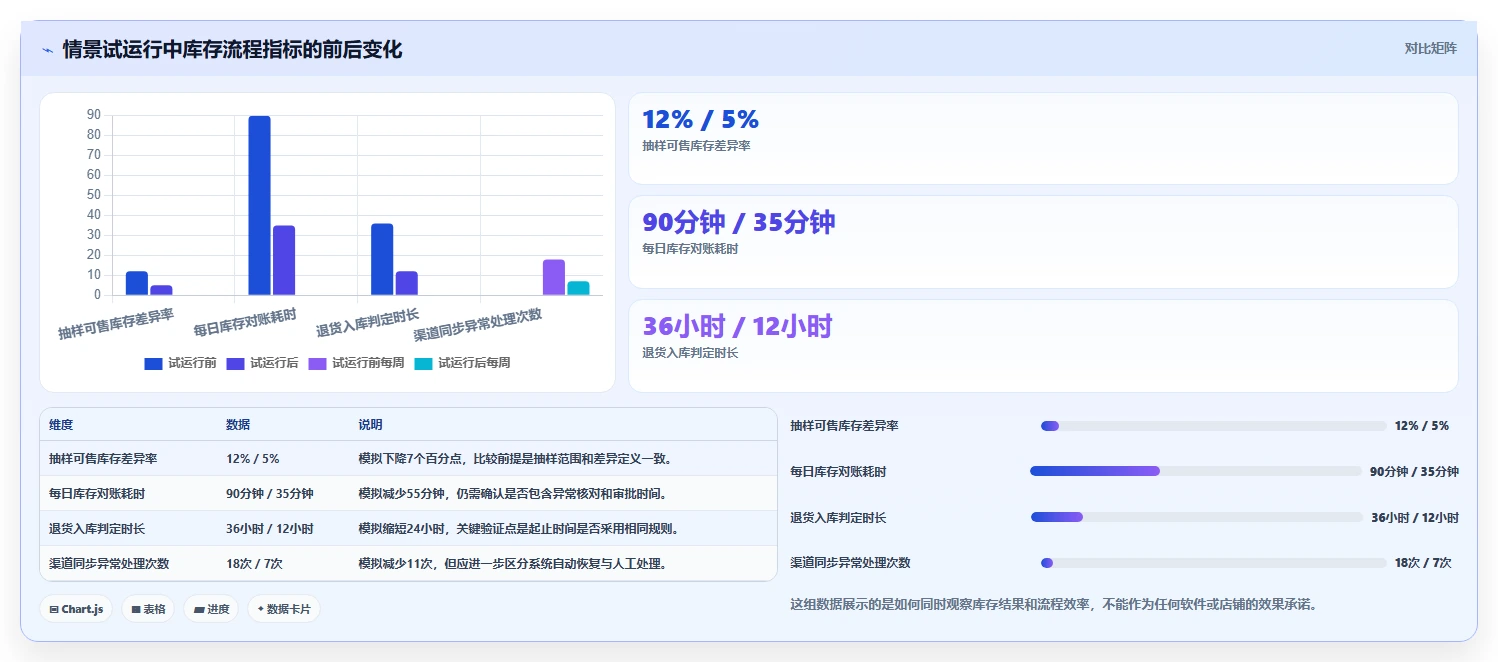Screen dimensions: 1498x662
Task: Click the 每日库存对账耗时 progress bar
Action: click(1196, 471)
